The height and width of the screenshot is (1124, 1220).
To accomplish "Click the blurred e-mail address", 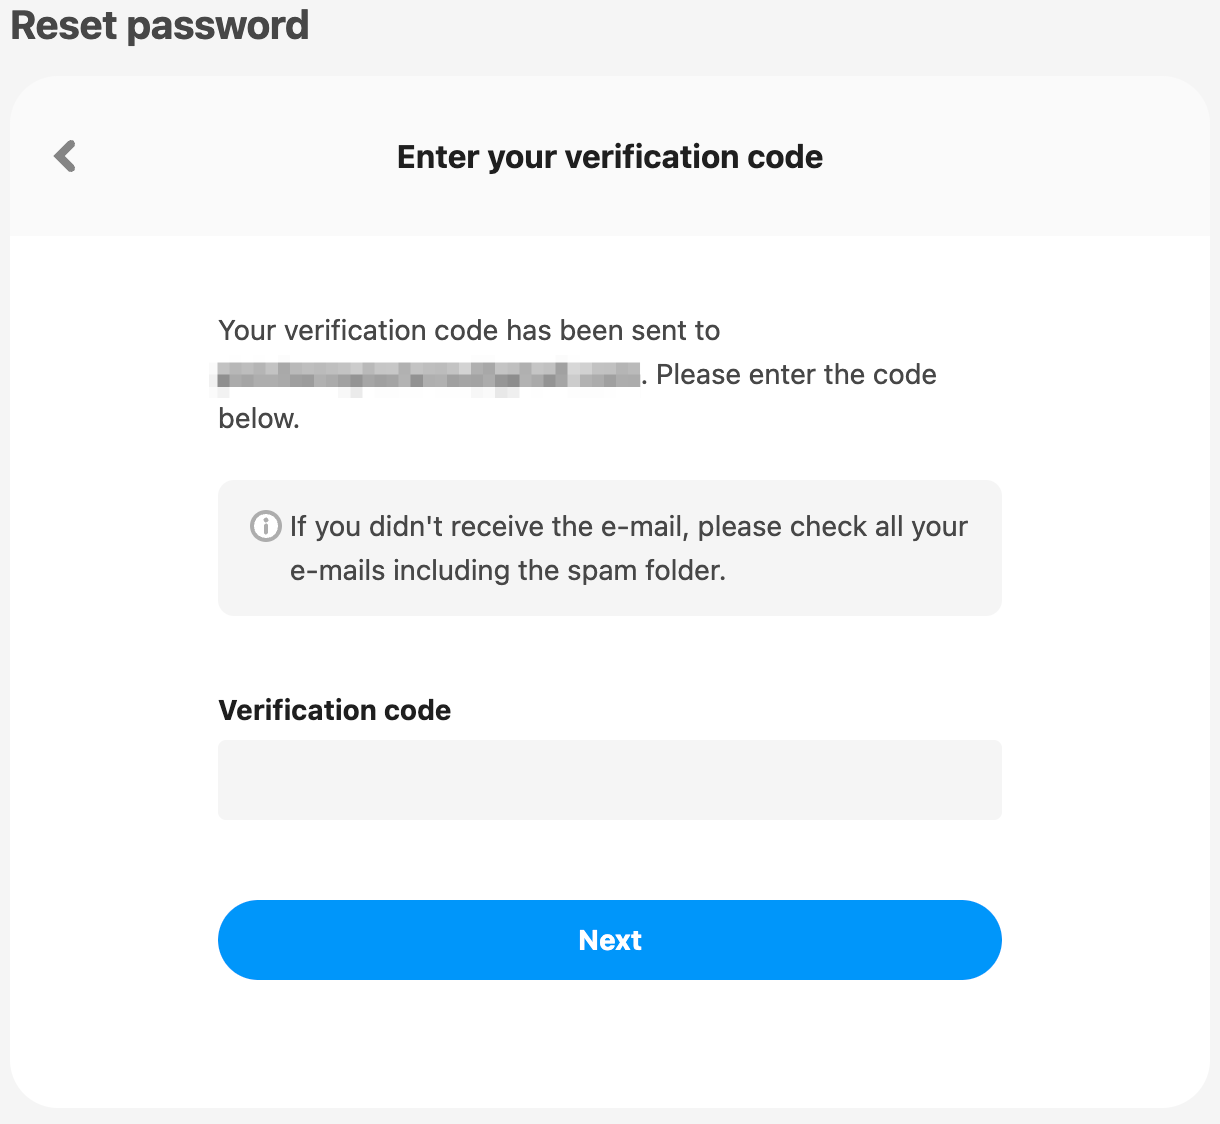I will [x=428, y=376].
